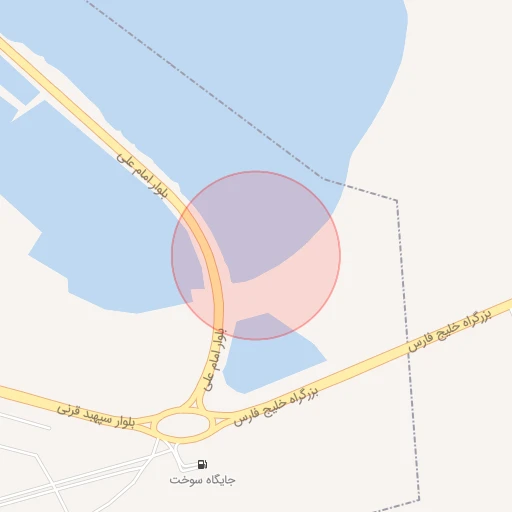Click the pink land strip inside the red circle
512x512 pixels.
pyautogui.click(x=277, y=293)
